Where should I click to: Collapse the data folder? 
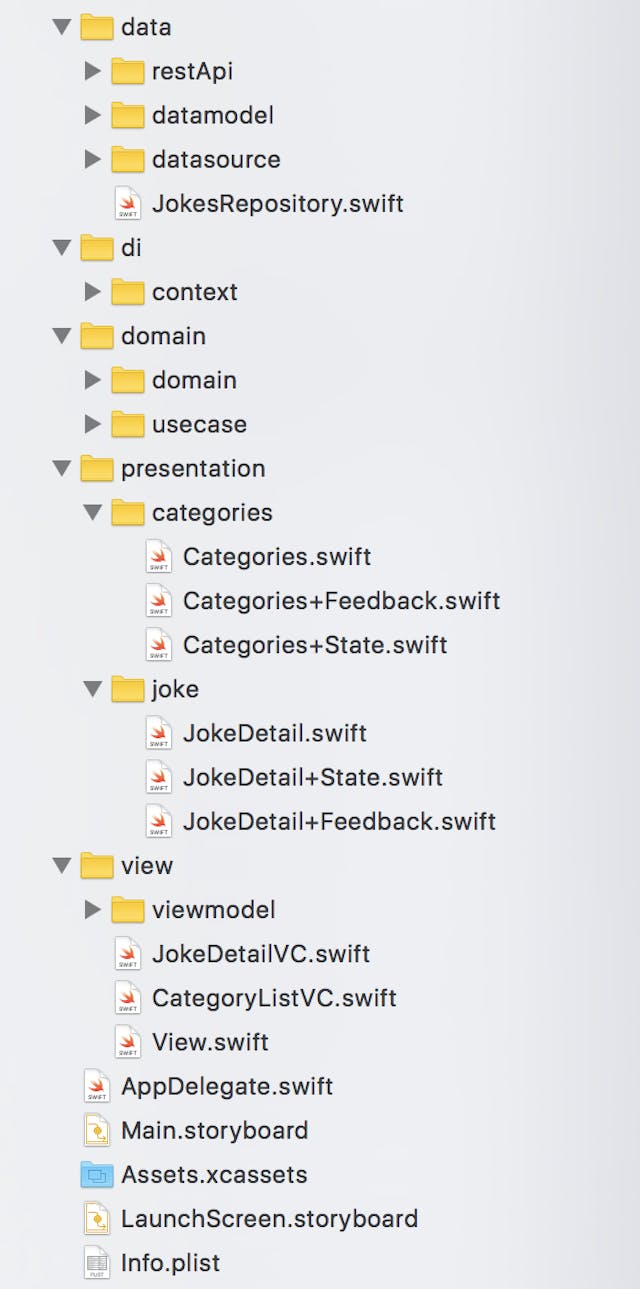point(62,28)
